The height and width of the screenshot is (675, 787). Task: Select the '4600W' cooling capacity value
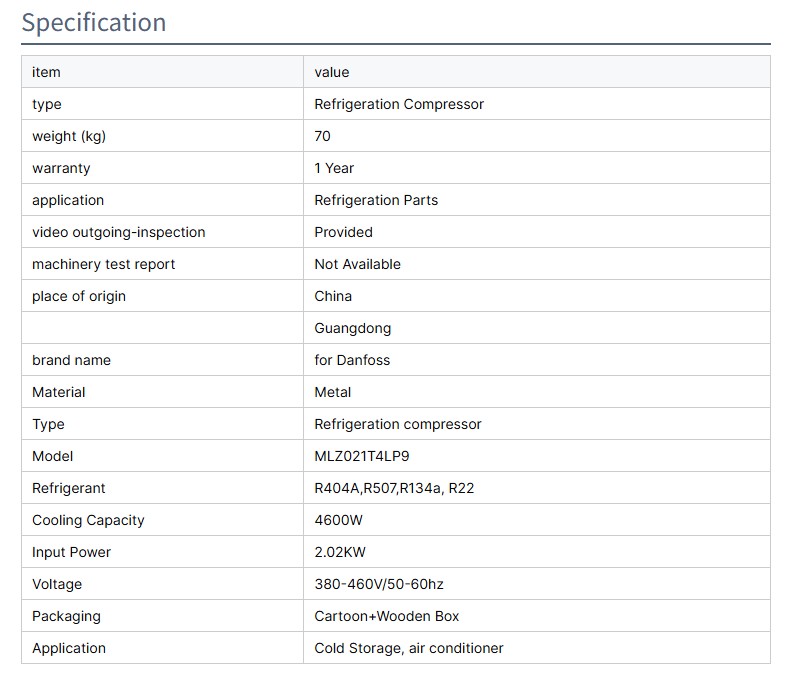(338, 520)
